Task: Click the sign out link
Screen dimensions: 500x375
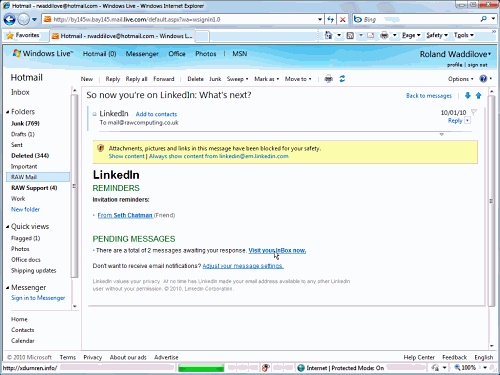Action: click(x=478, y=65)
